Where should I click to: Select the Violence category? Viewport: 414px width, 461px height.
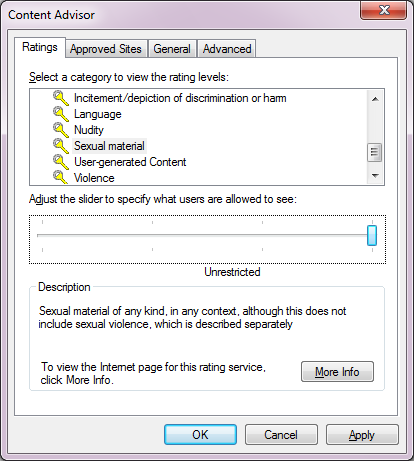94,178
